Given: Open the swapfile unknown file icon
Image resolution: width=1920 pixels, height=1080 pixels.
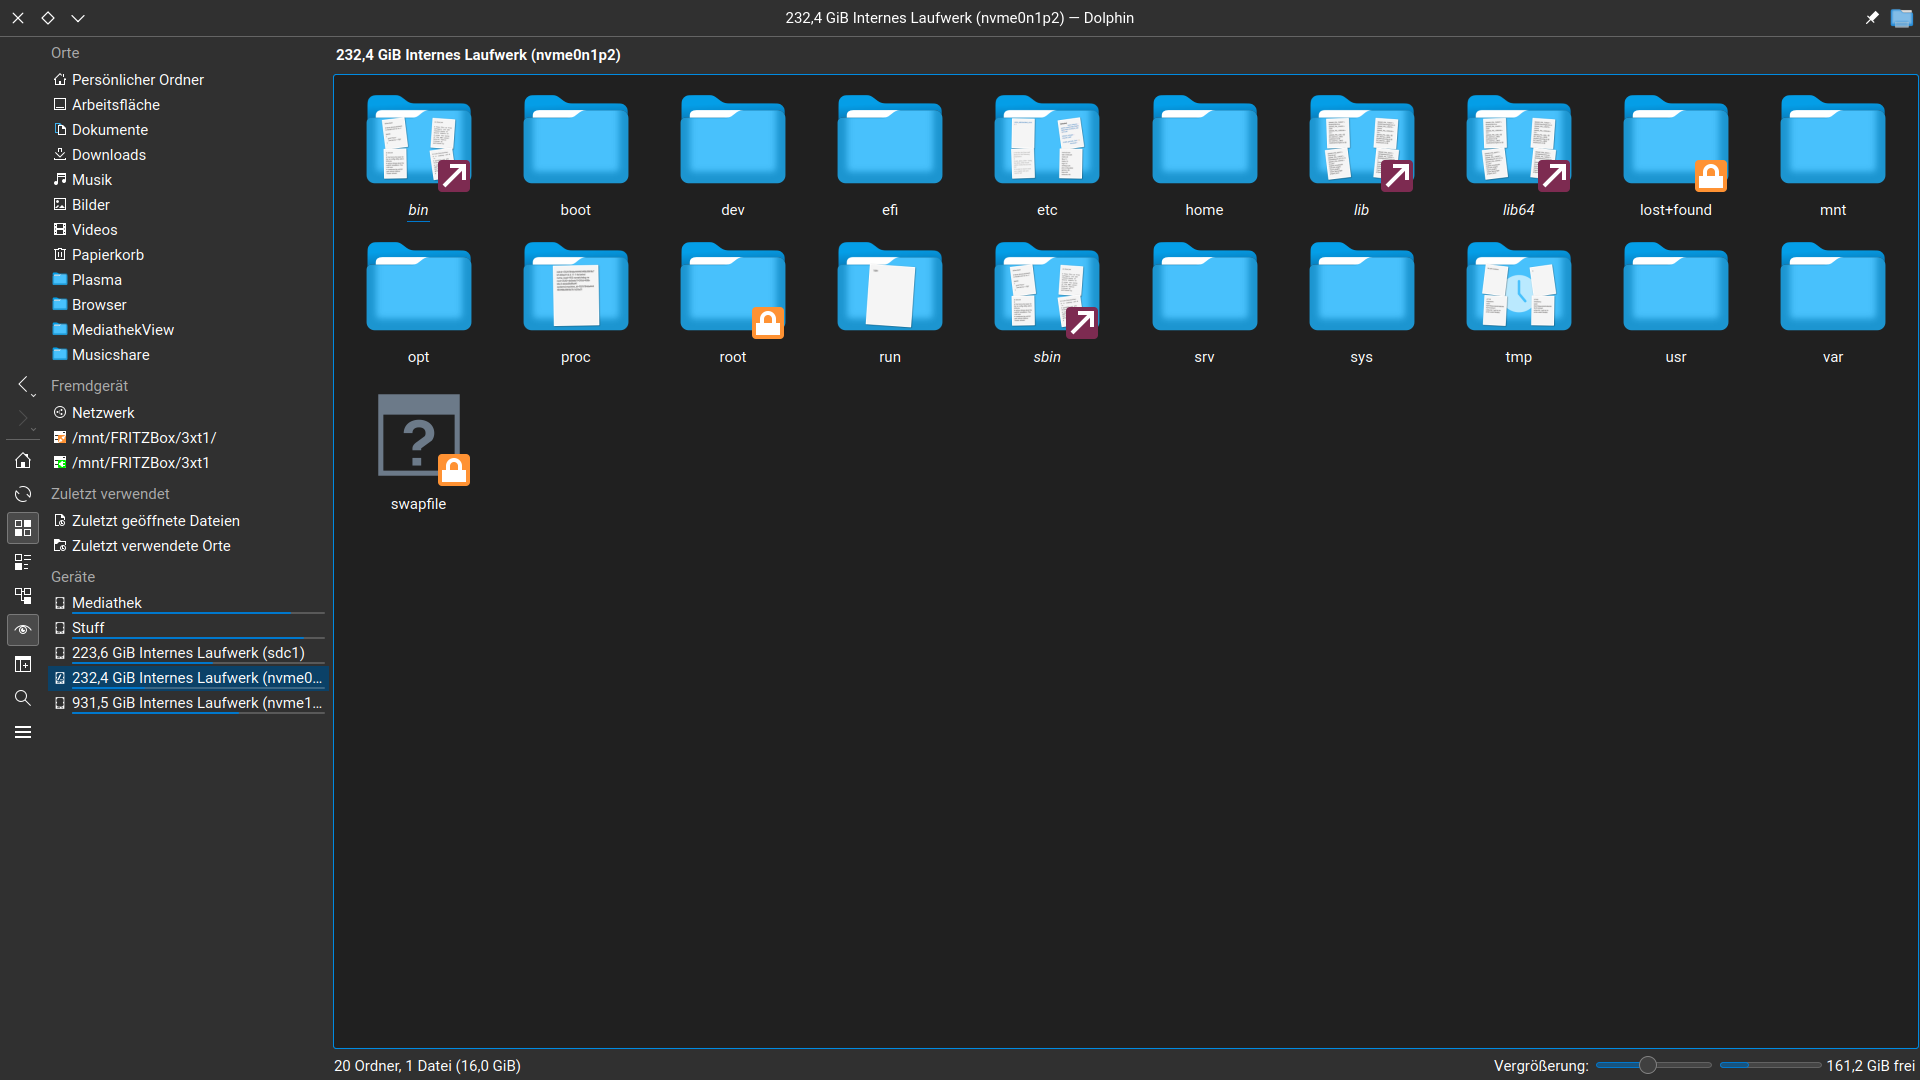Looking at the screenshot, I should click(419, 437).
